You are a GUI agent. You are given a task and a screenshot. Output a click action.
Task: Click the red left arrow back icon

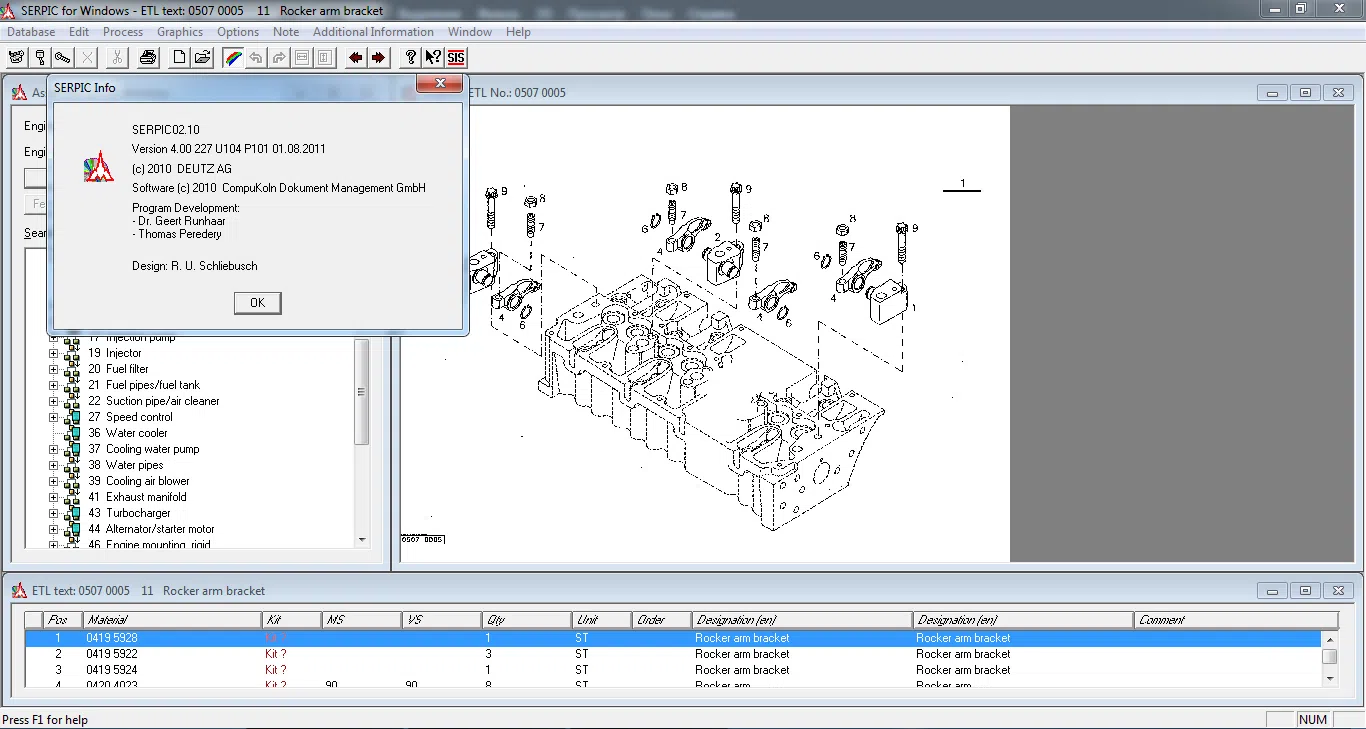(355, 57)
